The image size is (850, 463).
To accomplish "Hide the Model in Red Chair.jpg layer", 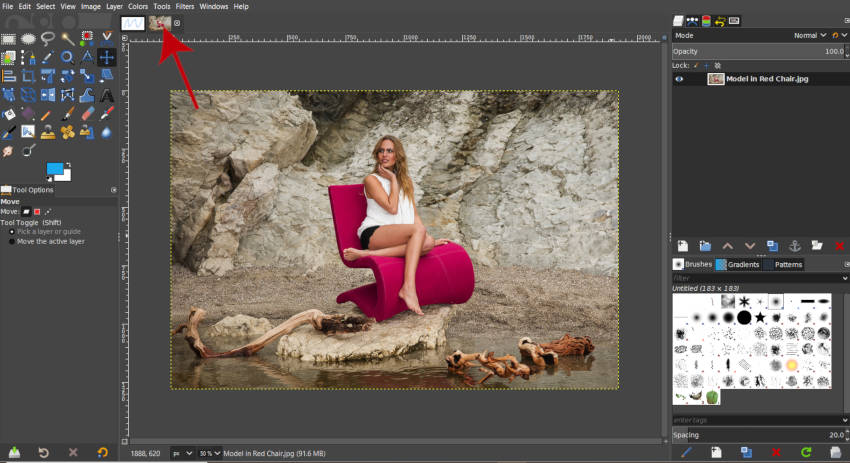I will pos(680,79).
